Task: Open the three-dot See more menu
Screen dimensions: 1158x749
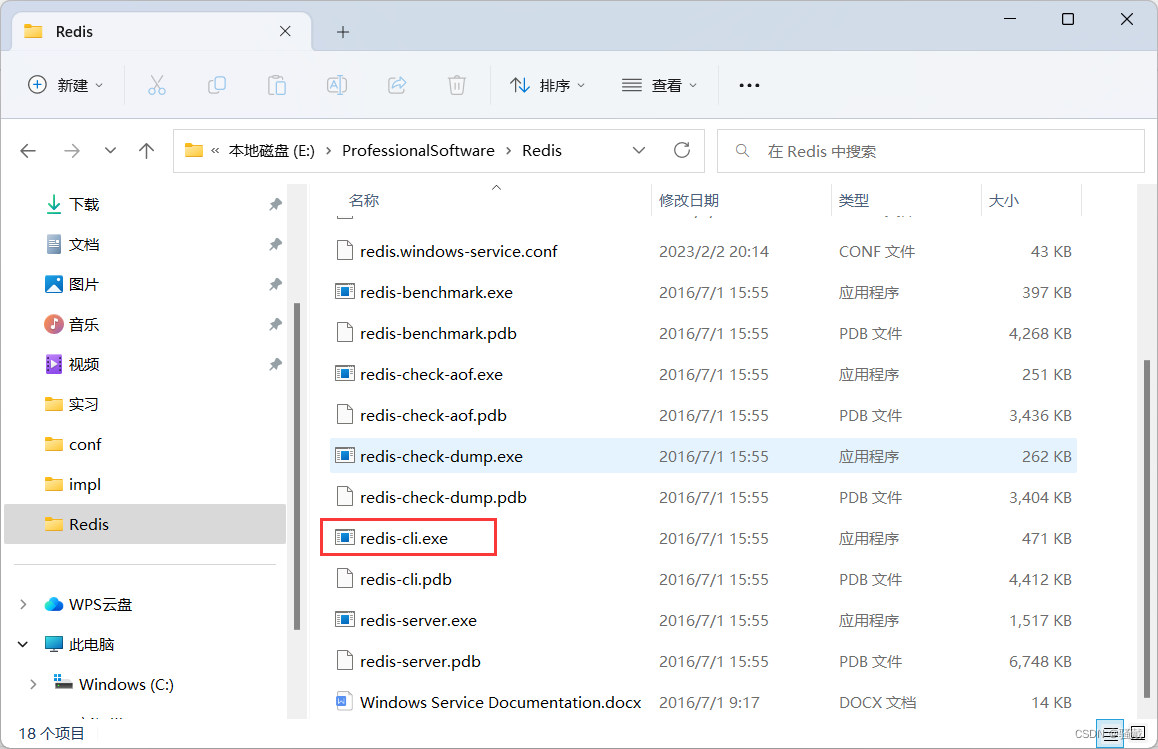Action: 749,86
